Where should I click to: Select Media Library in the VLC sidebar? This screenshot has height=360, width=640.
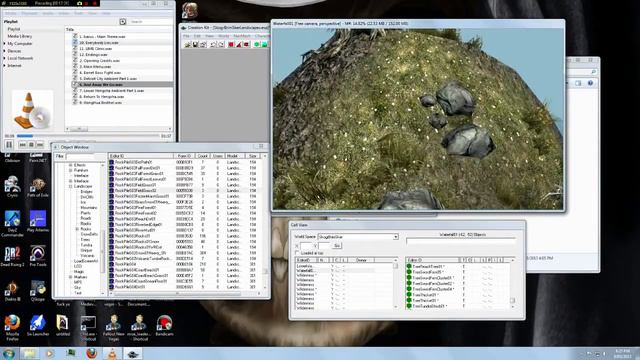20,36
